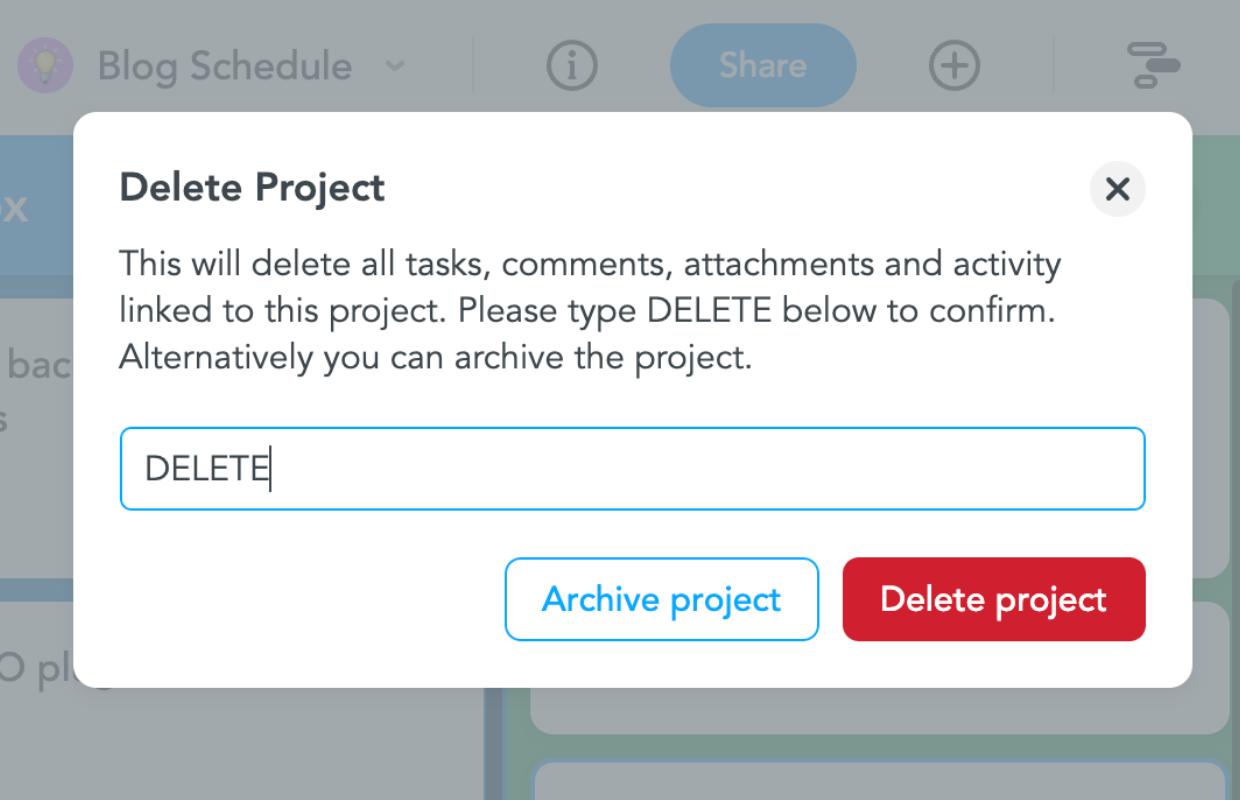Click the plus add icon
The height and width of the screenshot is (800, 1240).
click(954, 66)
